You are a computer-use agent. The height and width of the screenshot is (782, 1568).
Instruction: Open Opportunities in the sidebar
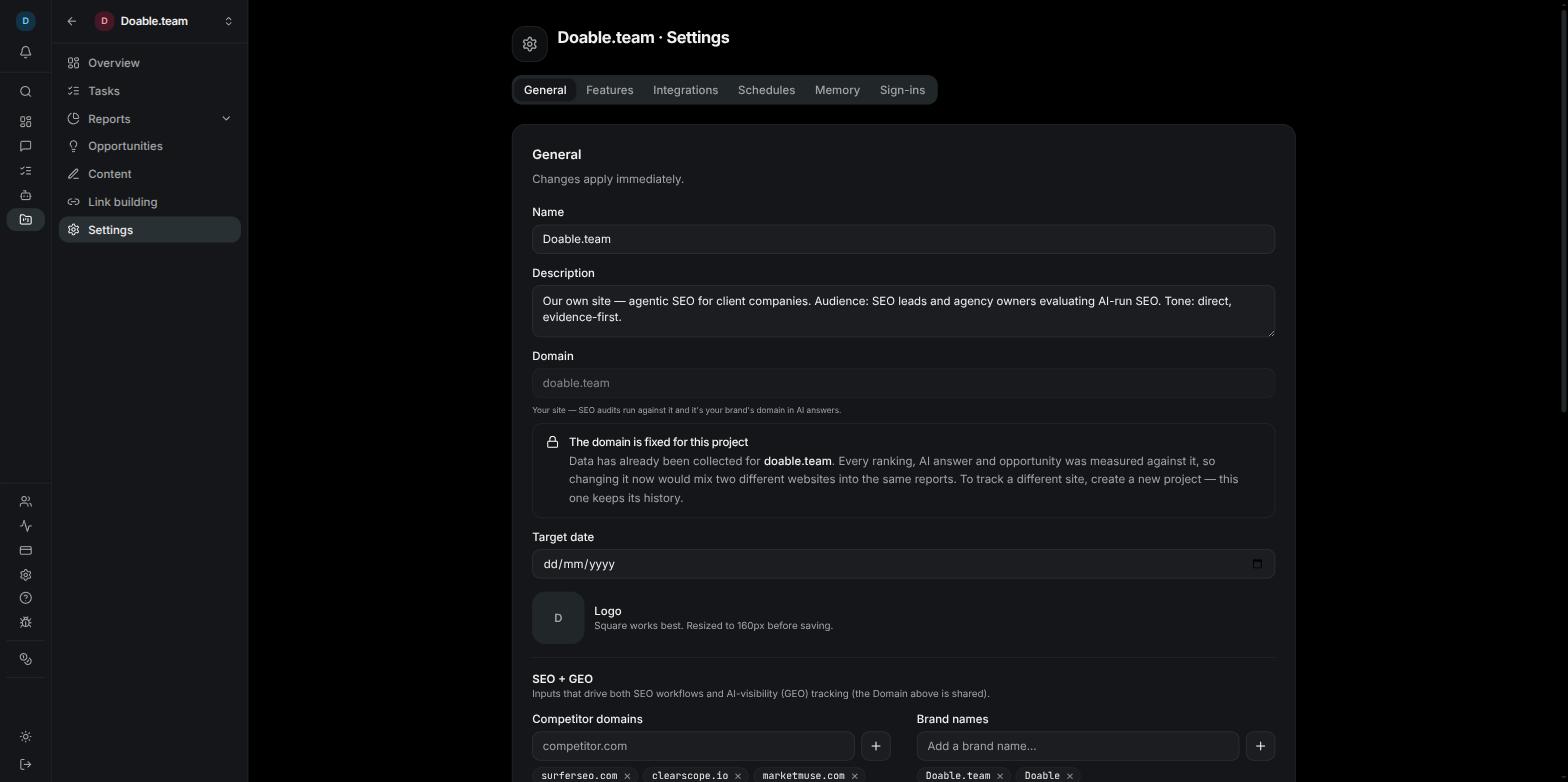click(150, 146)
